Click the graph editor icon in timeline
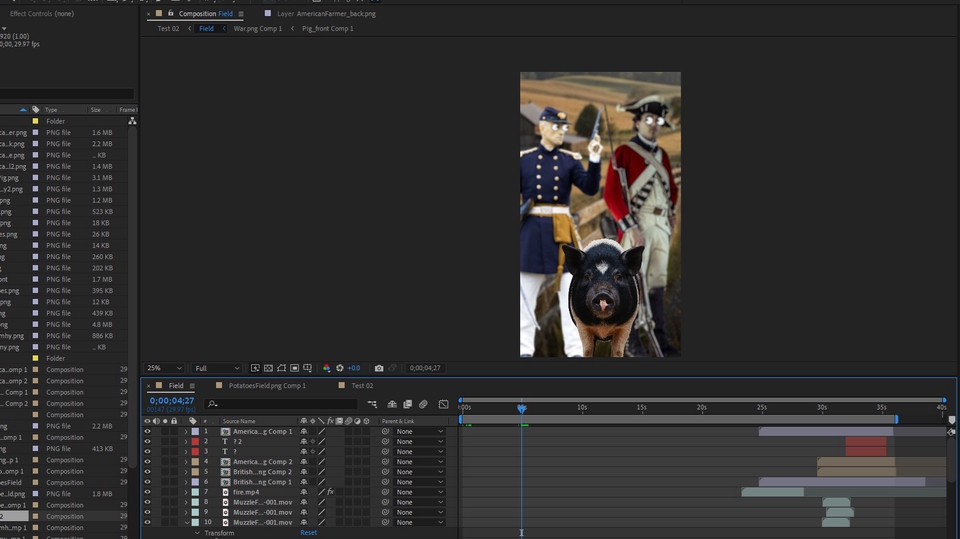Viewport: 960px width, 539px height. [x=444, y=404]
